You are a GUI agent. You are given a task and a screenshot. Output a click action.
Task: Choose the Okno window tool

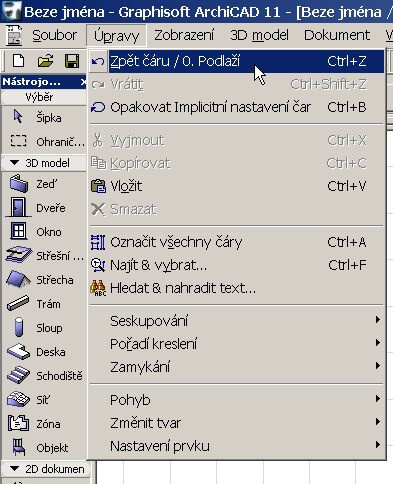pyautogui.click(x=44, y=232)
